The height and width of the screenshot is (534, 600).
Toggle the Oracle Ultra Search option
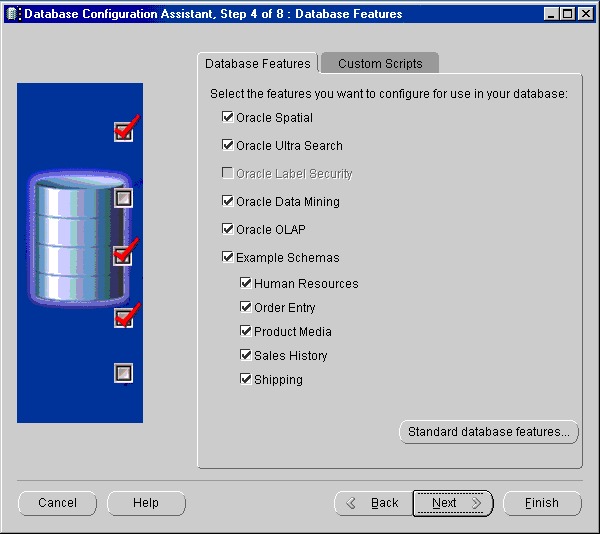point(228,146)
